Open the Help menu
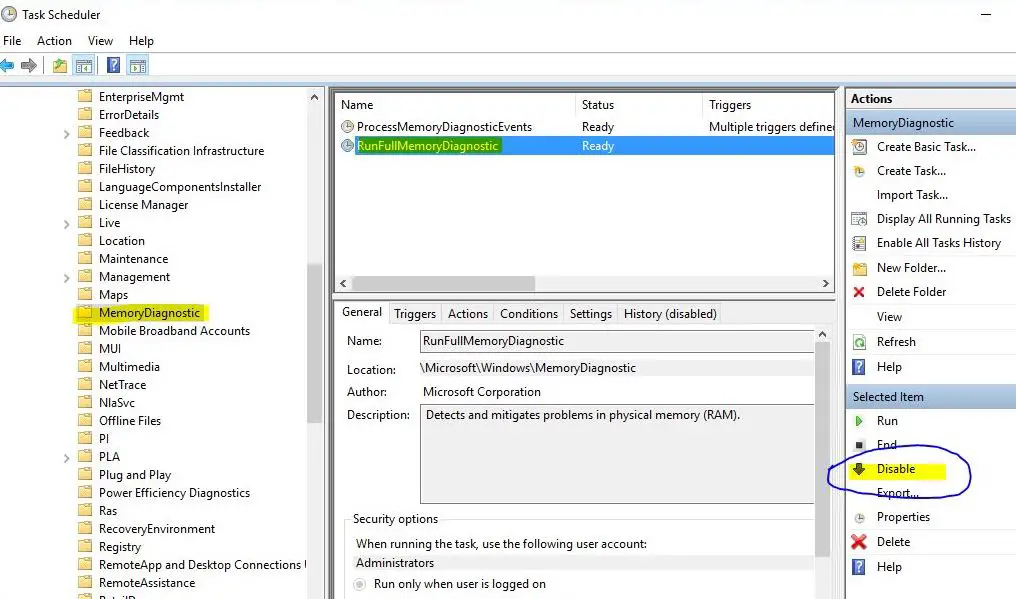Image resolution: width=1016 pixels, height=599 pixels. point(141,41)
